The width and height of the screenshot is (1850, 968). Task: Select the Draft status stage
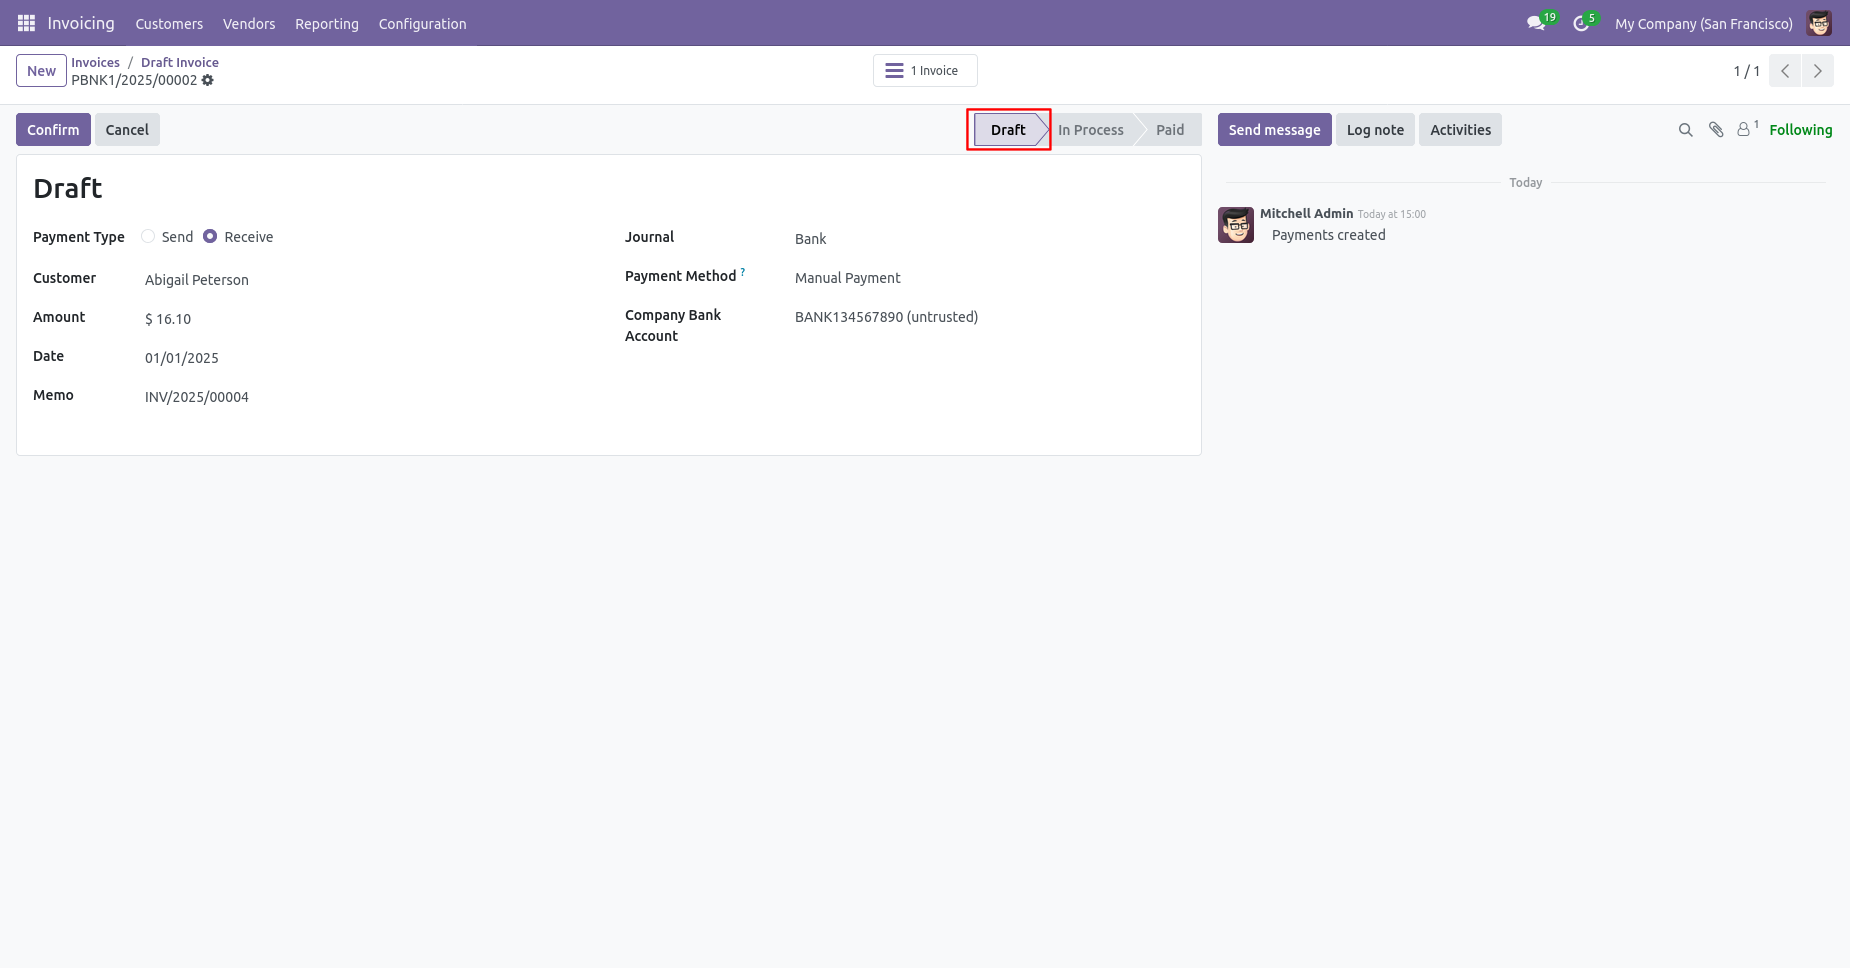pyautogui.click(x=1008, y=130)
